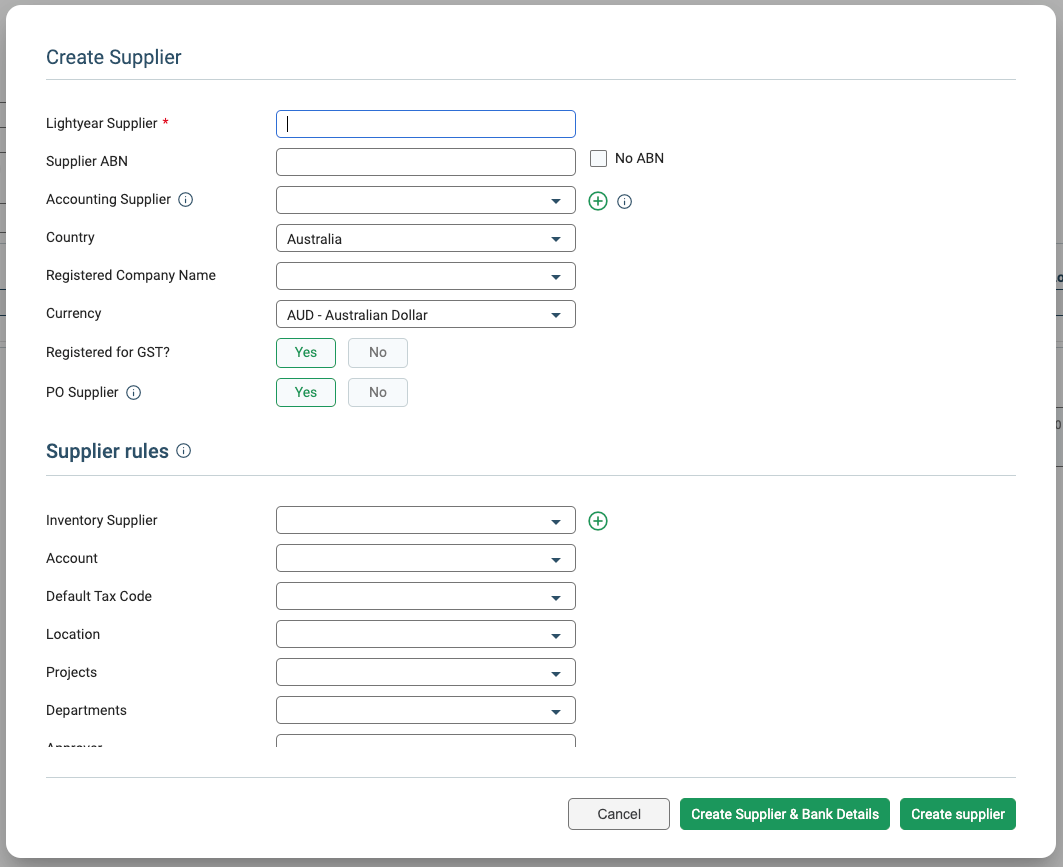Click the Supplier rules info icon
This screenshot has height=867, width=1063.
tap(184, 451)
